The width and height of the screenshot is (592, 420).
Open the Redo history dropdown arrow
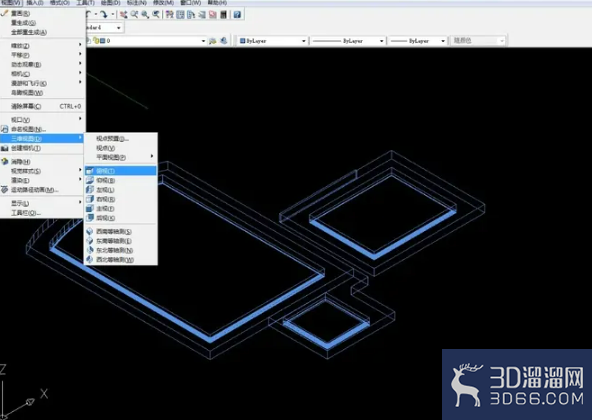click(x=113, y=14)
